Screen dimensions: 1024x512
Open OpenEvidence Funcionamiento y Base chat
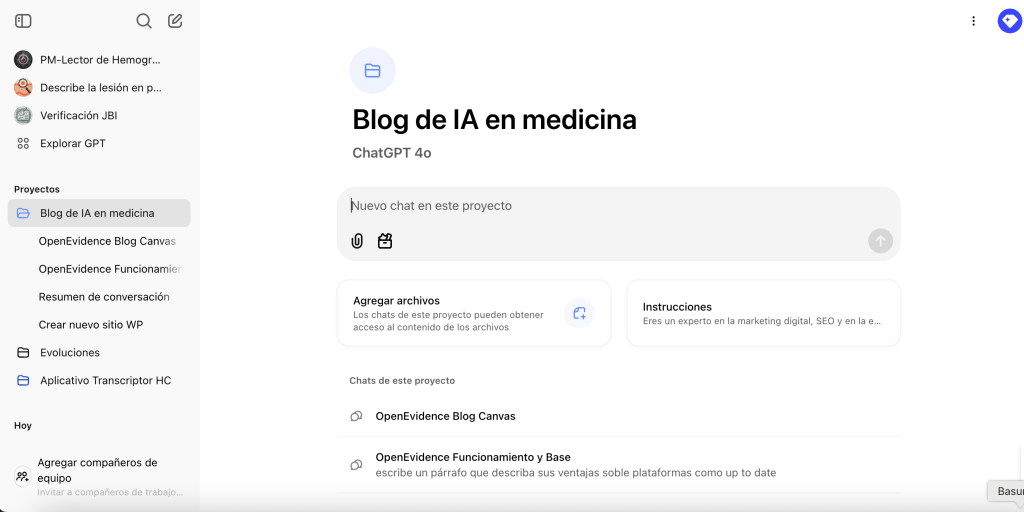(472, 457)
